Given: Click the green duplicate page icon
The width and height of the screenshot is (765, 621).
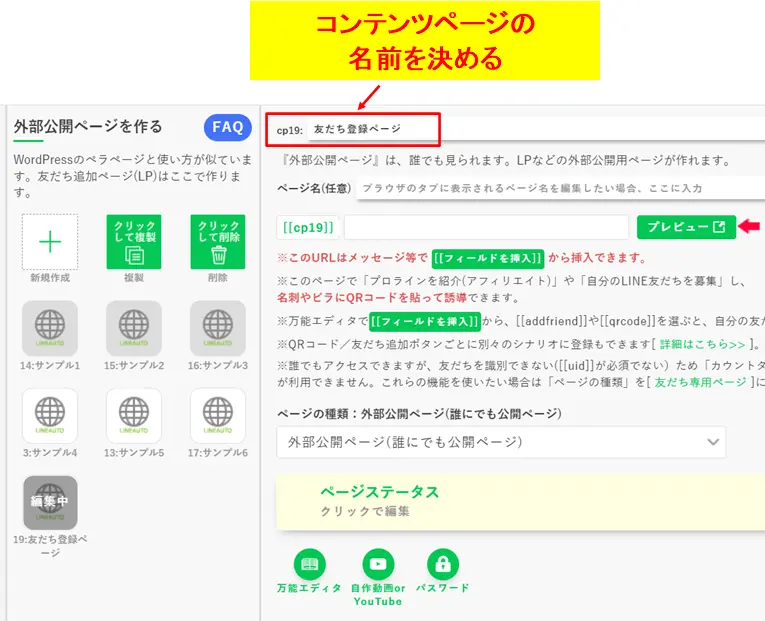Looking at the screenshot, I should click(134, 242).
